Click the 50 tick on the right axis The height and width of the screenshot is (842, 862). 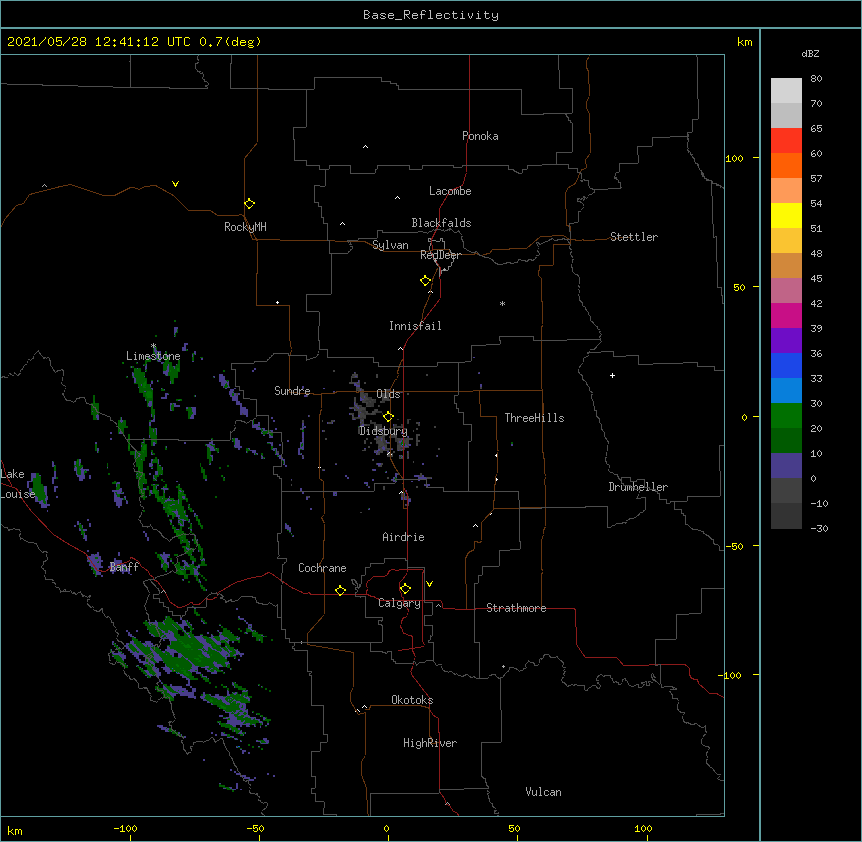click(x=739, y=287)
